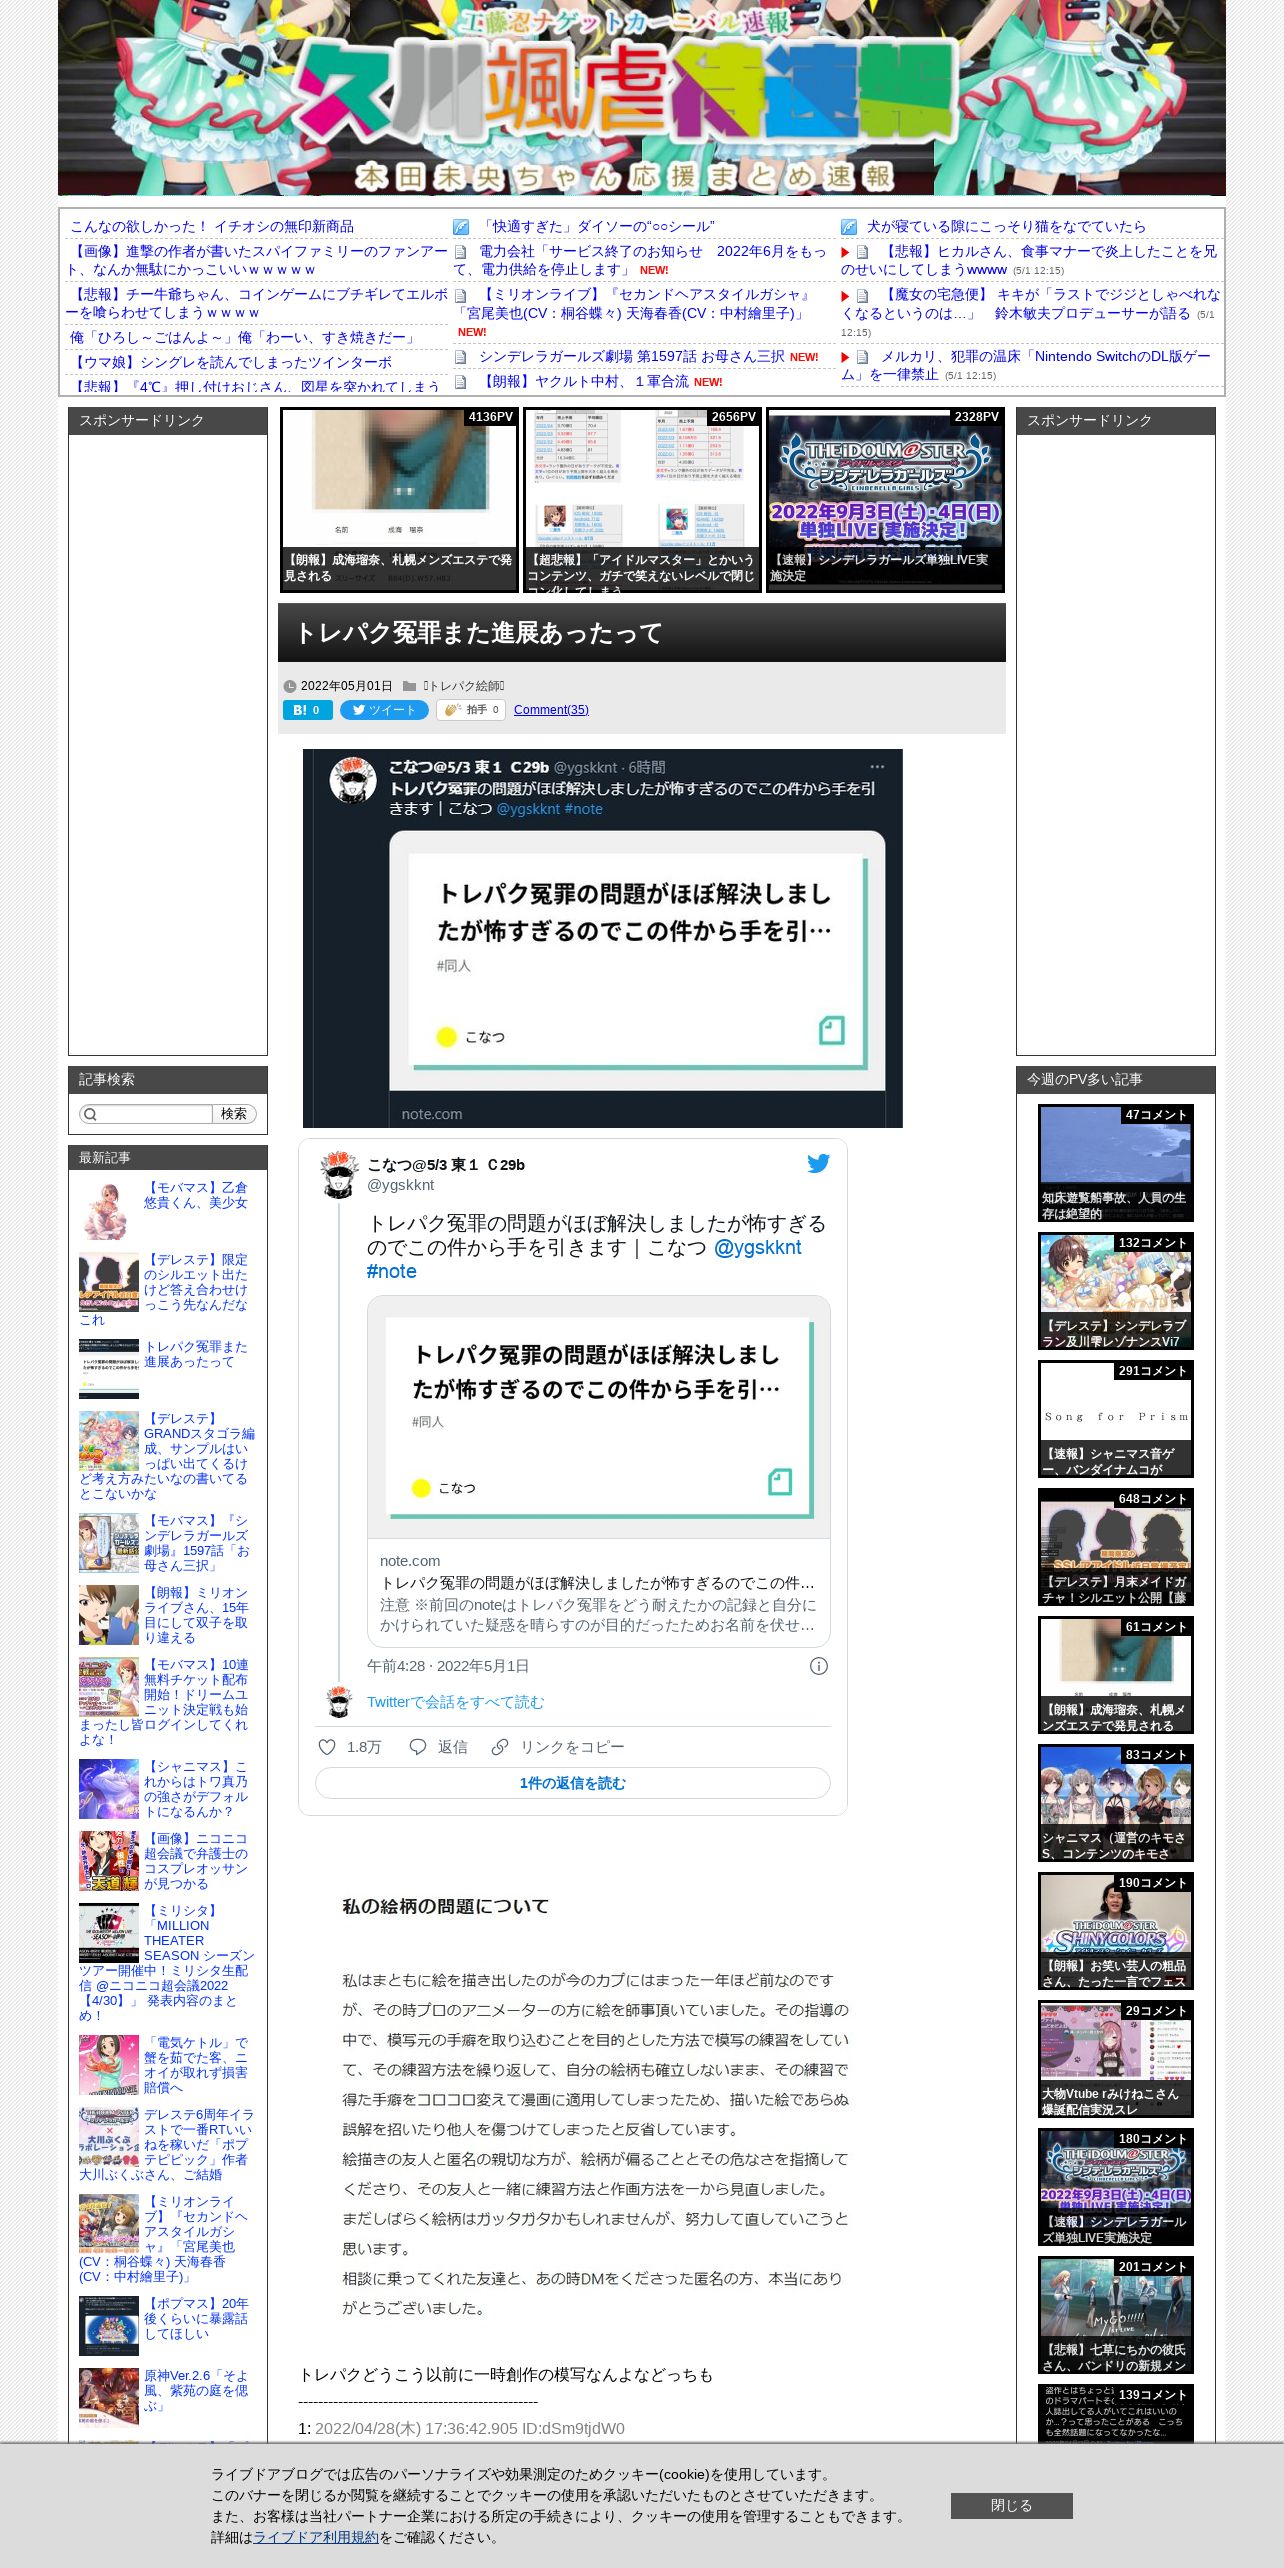
Task: Open 進撃の作者 スパイファミリー ファンアート link
Action: point(257,260)
